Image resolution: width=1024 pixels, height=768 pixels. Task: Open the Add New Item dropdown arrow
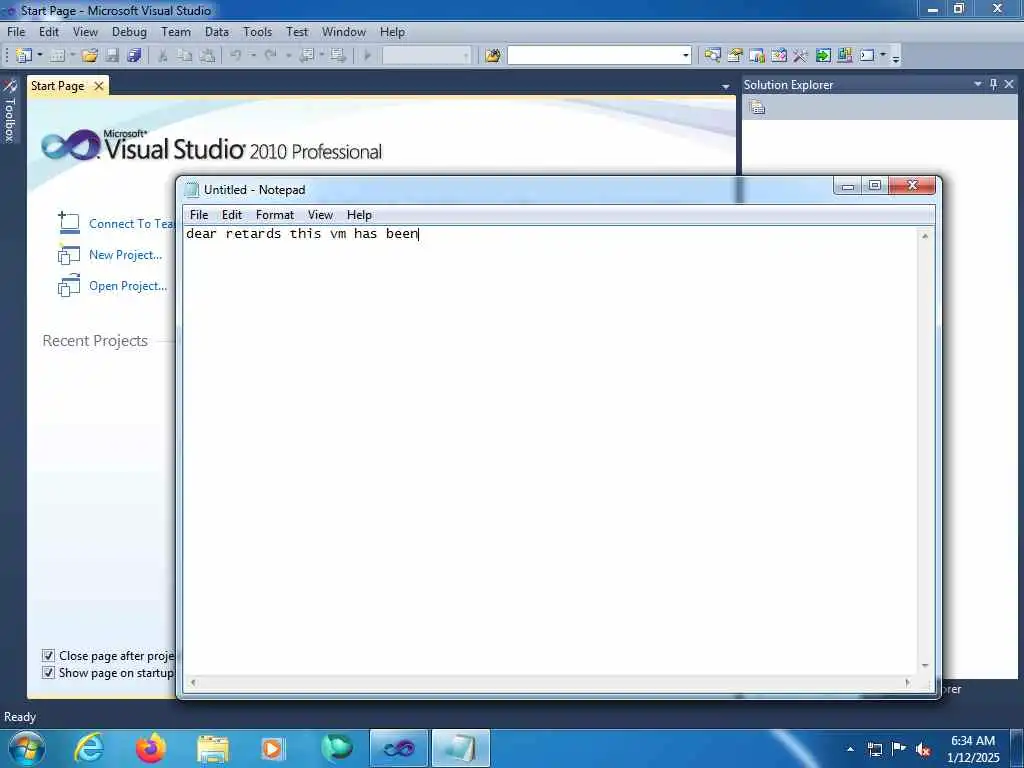[72, 56]
